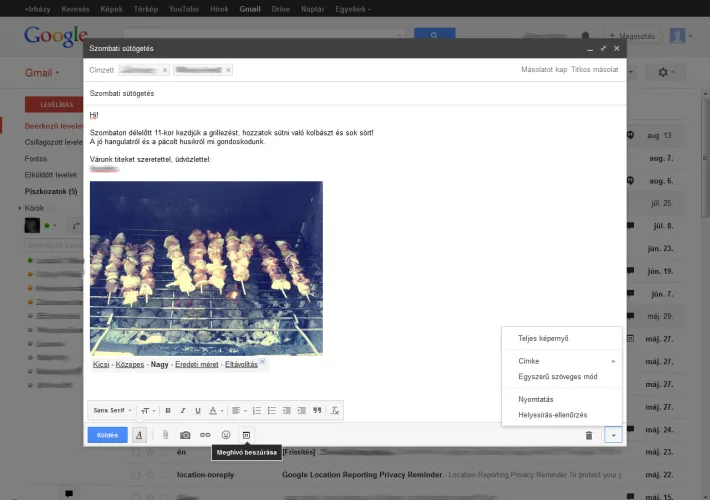Open the Fontos folder
This screenshot has width=710, height=500.
pos(36,159)
